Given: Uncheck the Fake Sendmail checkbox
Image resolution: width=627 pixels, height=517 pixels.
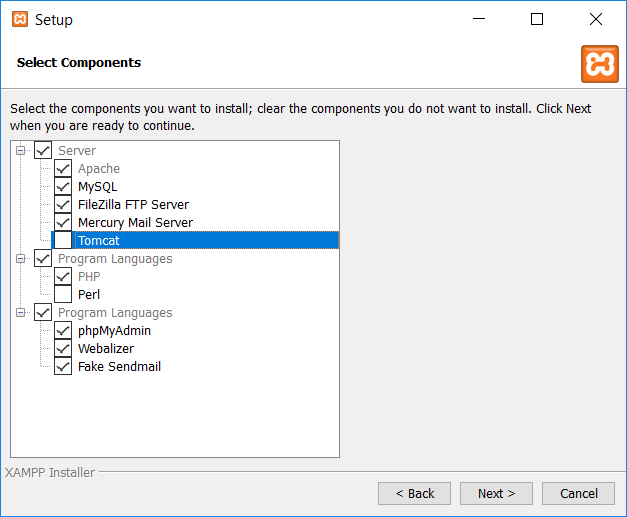Looking at the screenshot, I should [x=63, y=366].
